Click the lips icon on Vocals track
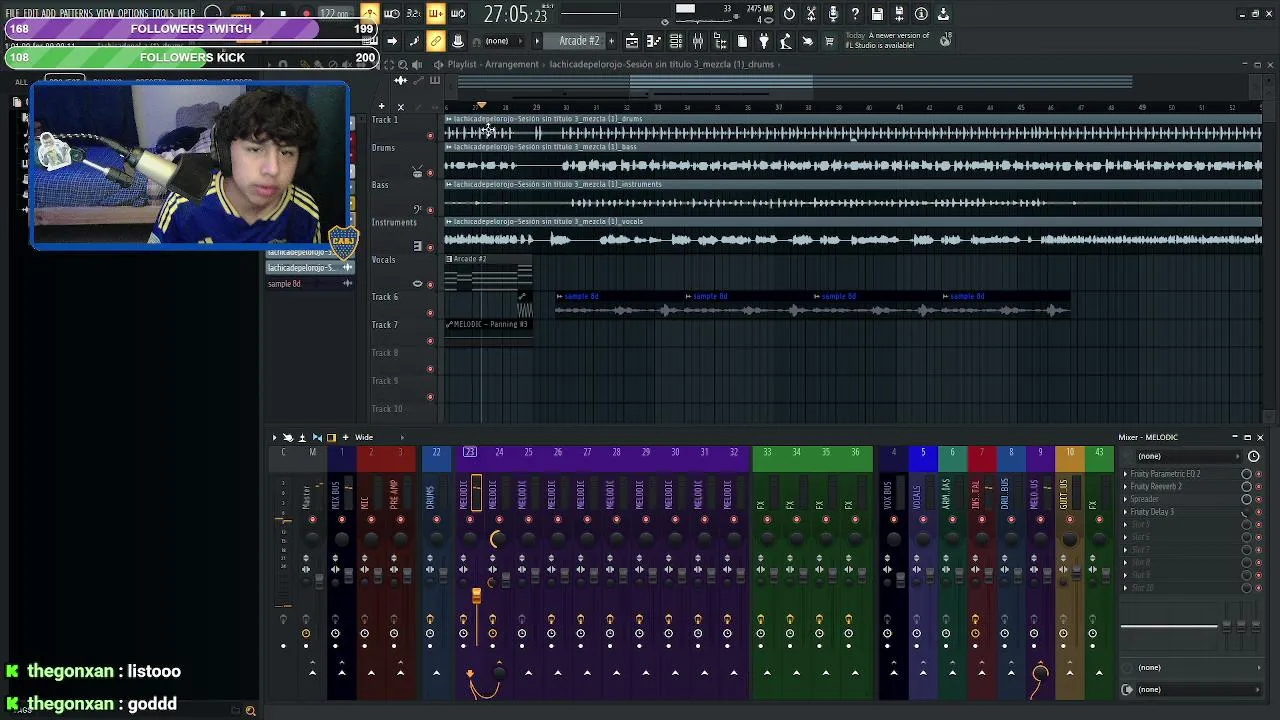This screenshot has height=720, width=1280. point(417,283)
